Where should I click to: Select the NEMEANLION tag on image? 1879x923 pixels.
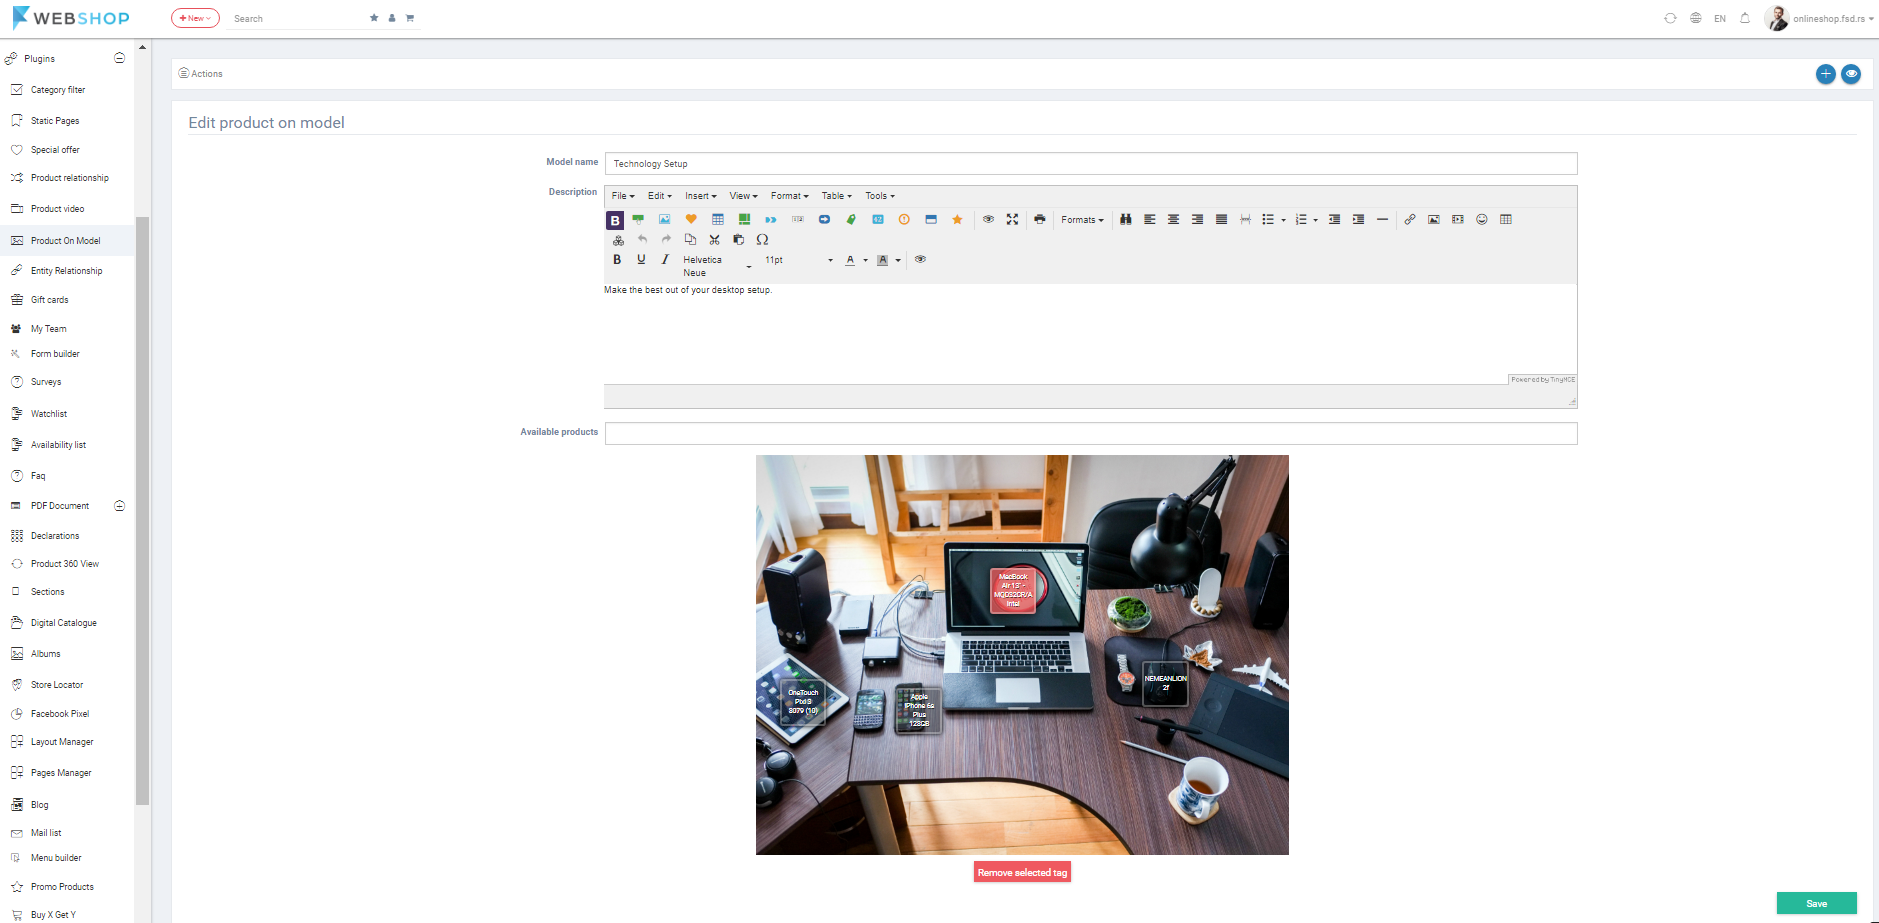click(x=1165, y=683)
